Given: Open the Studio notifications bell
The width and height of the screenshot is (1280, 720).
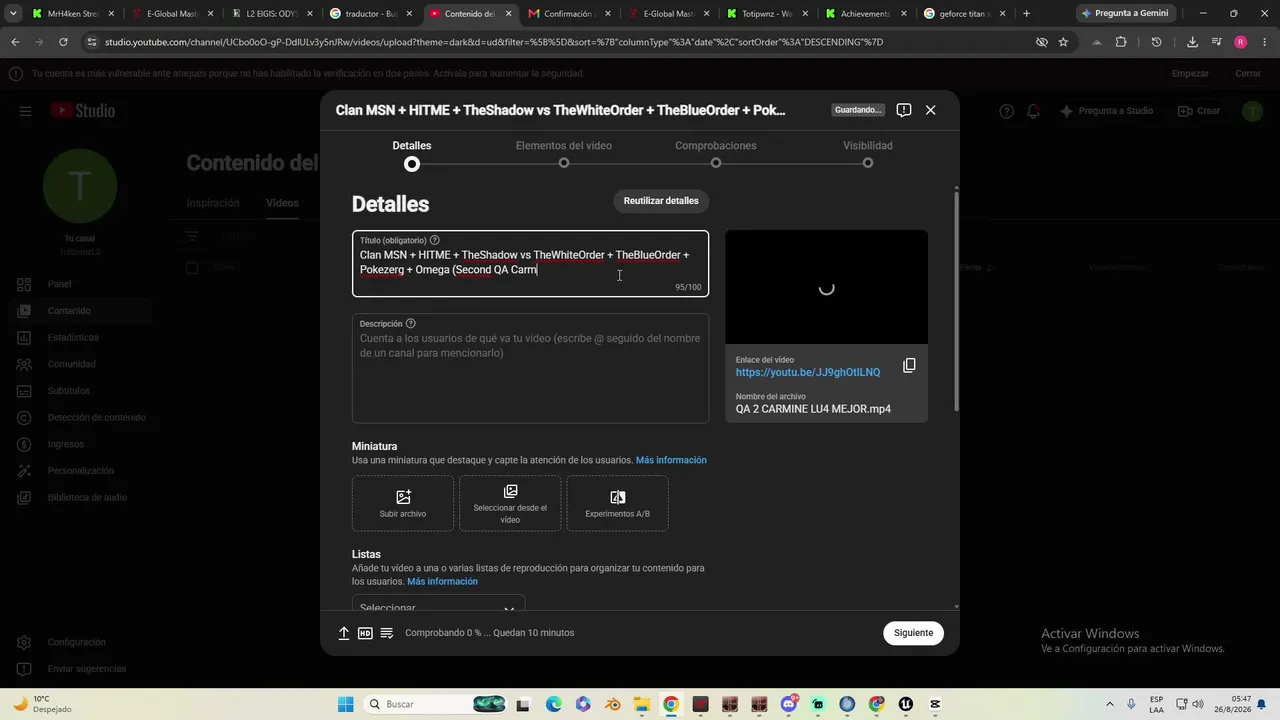Looking at the screenshot, I should (1034, 111).
